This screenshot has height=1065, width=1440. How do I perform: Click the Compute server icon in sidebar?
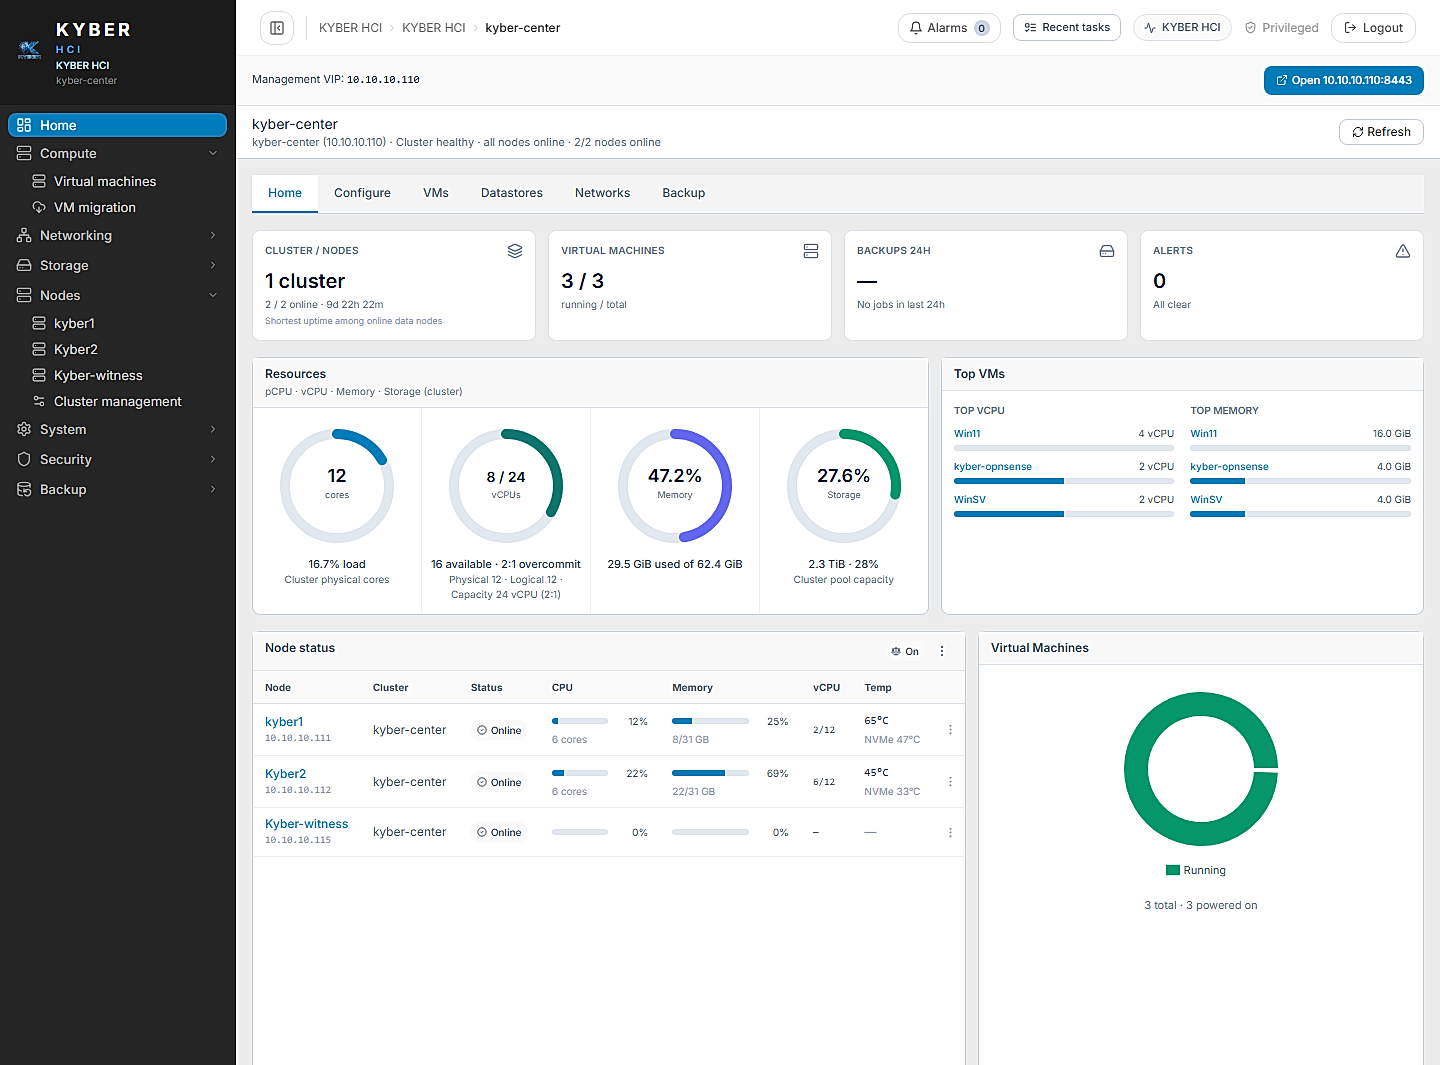(24, 153)
